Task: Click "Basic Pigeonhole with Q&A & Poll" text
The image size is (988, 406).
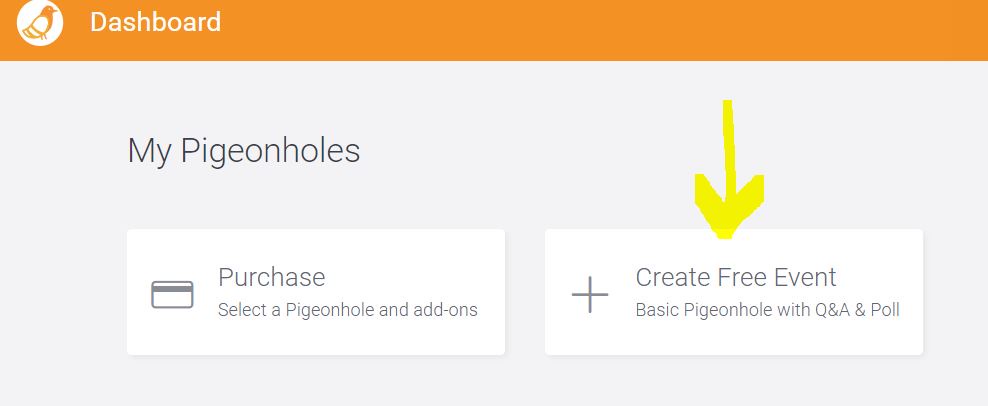Action: click(767, 310)
